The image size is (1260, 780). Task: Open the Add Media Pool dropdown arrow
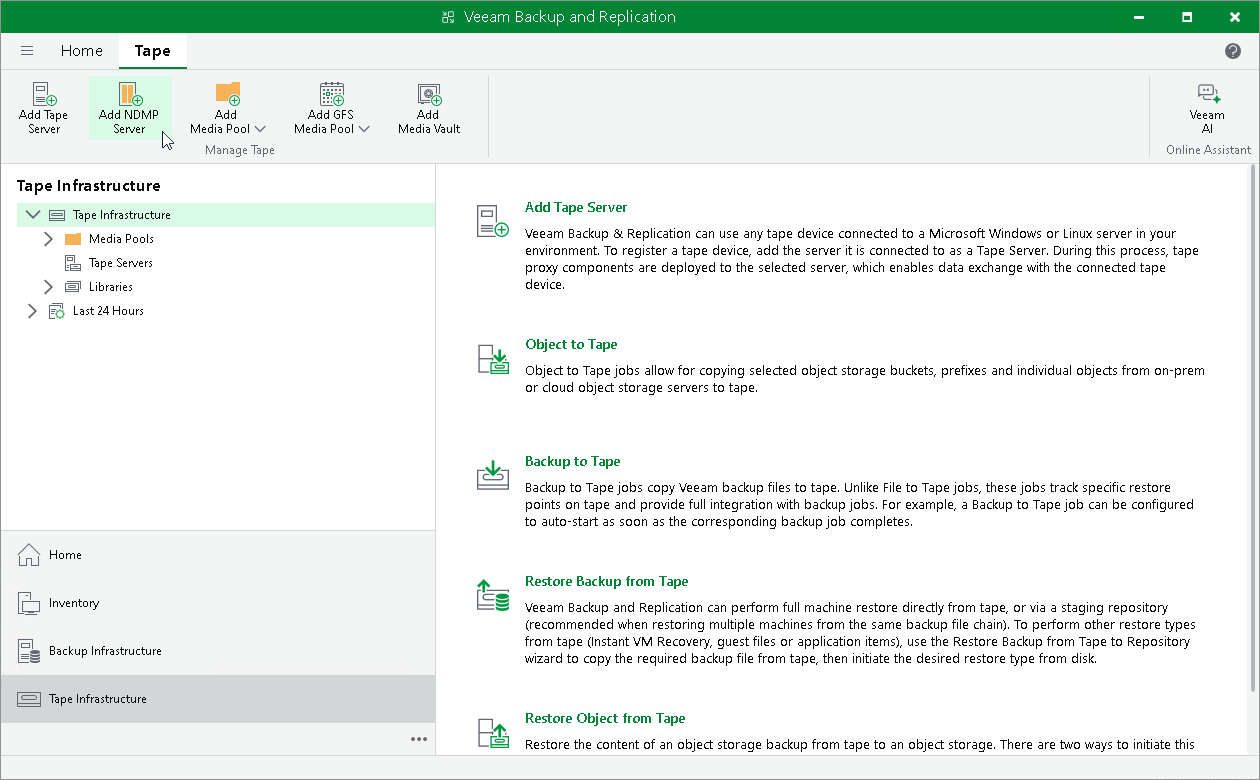[x=260, y=129]
